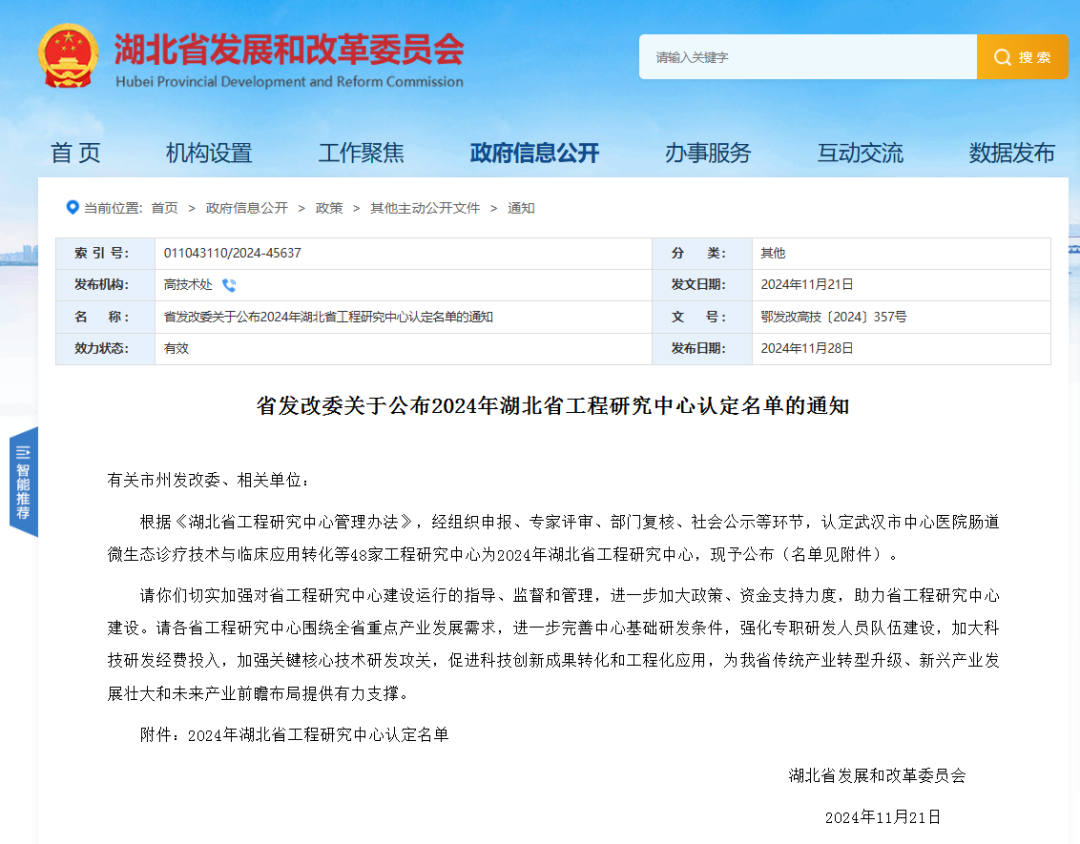Click the article heading 省发改委关于公布2024年湖北省工程研究中心认定名单的通知
This screenshot has width=1080, height=844.
point(552,406)
